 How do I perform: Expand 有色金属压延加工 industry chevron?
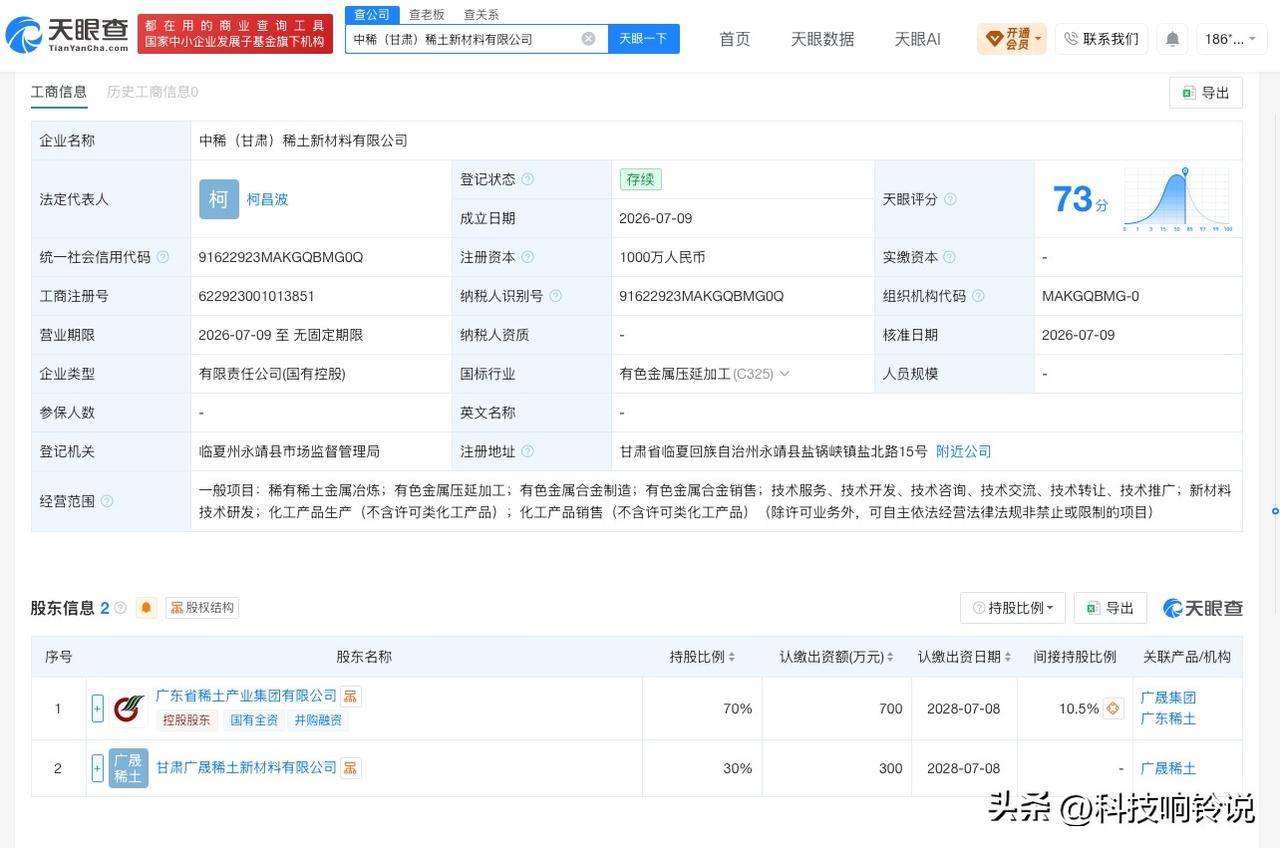784,374
